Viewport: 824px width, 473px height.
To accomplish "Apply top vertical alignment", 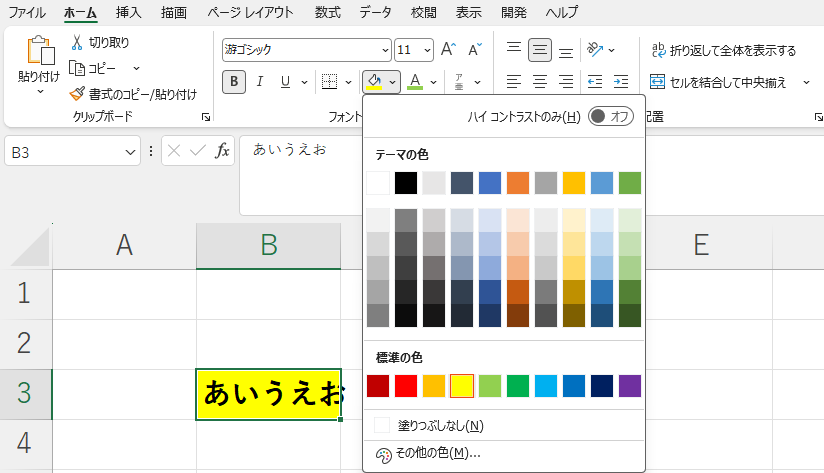I will (514, 49).
